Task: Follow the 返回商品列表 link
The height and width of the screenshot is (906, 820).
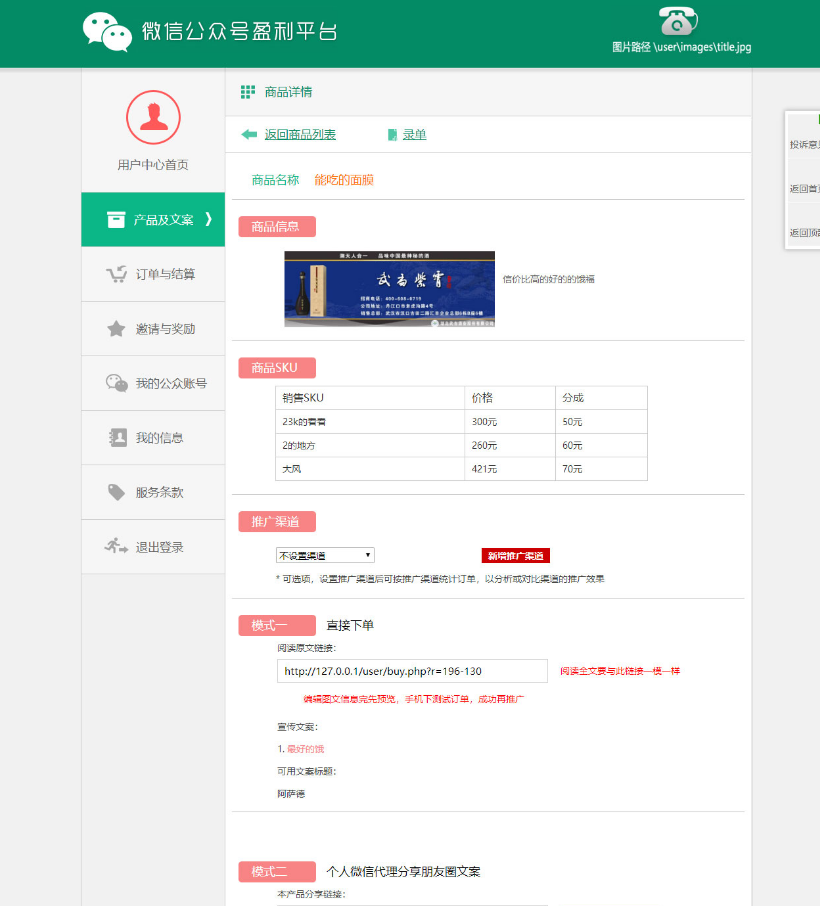Action: coord(300,135)
